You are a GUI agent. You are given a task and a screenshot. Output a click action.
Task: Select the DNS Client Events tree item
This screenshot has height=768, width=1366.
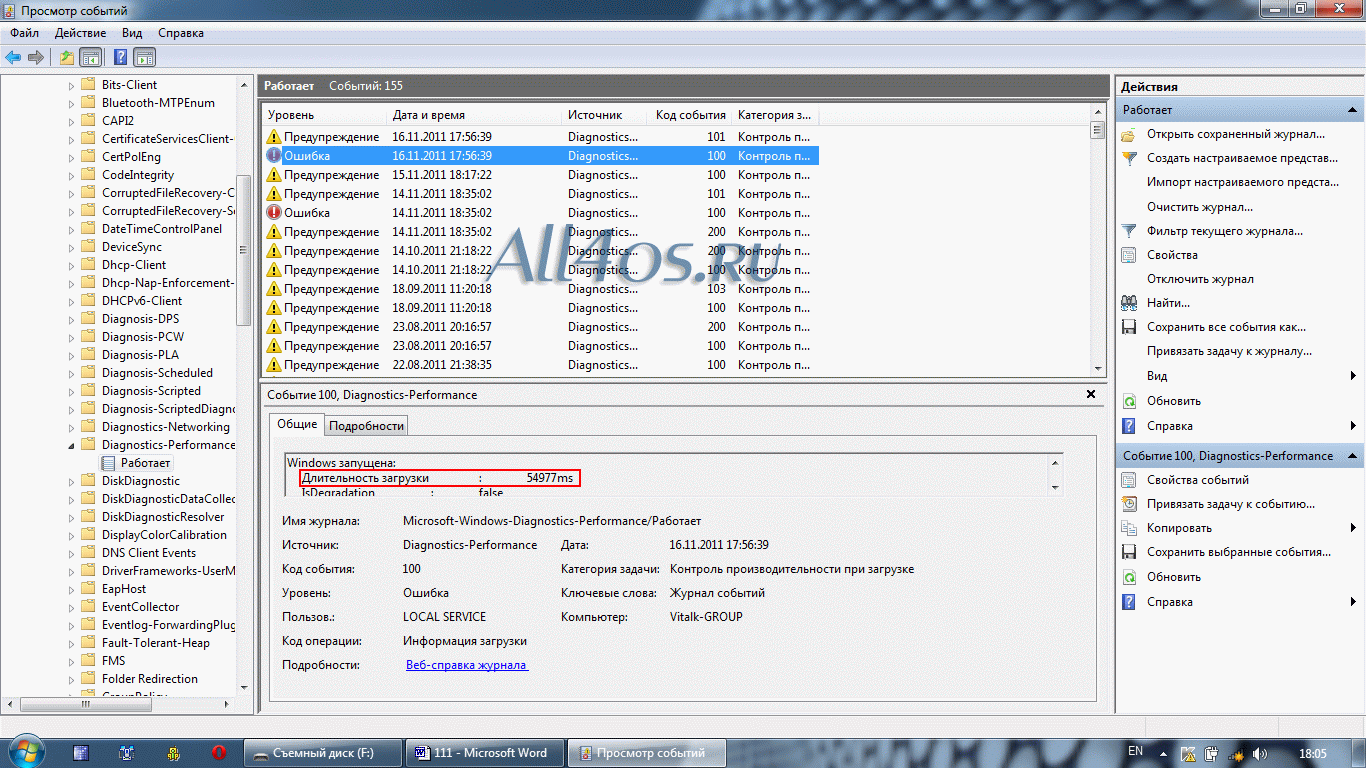(149, 553)
